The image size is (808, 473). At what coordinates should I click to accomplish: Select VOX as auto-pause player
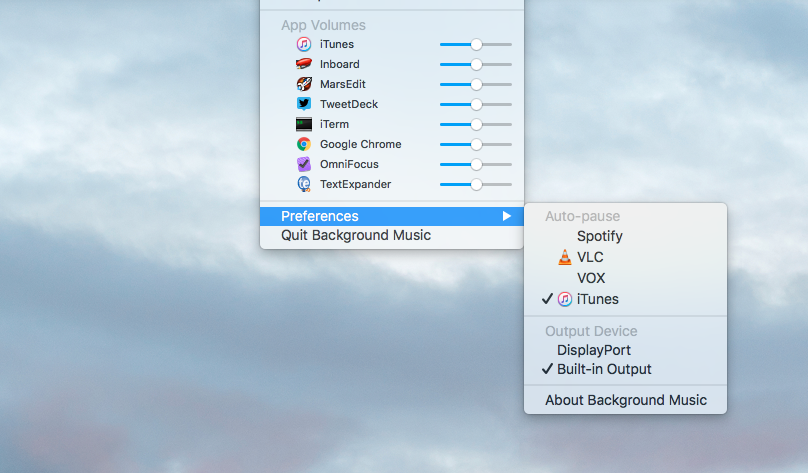click(626, 278)
